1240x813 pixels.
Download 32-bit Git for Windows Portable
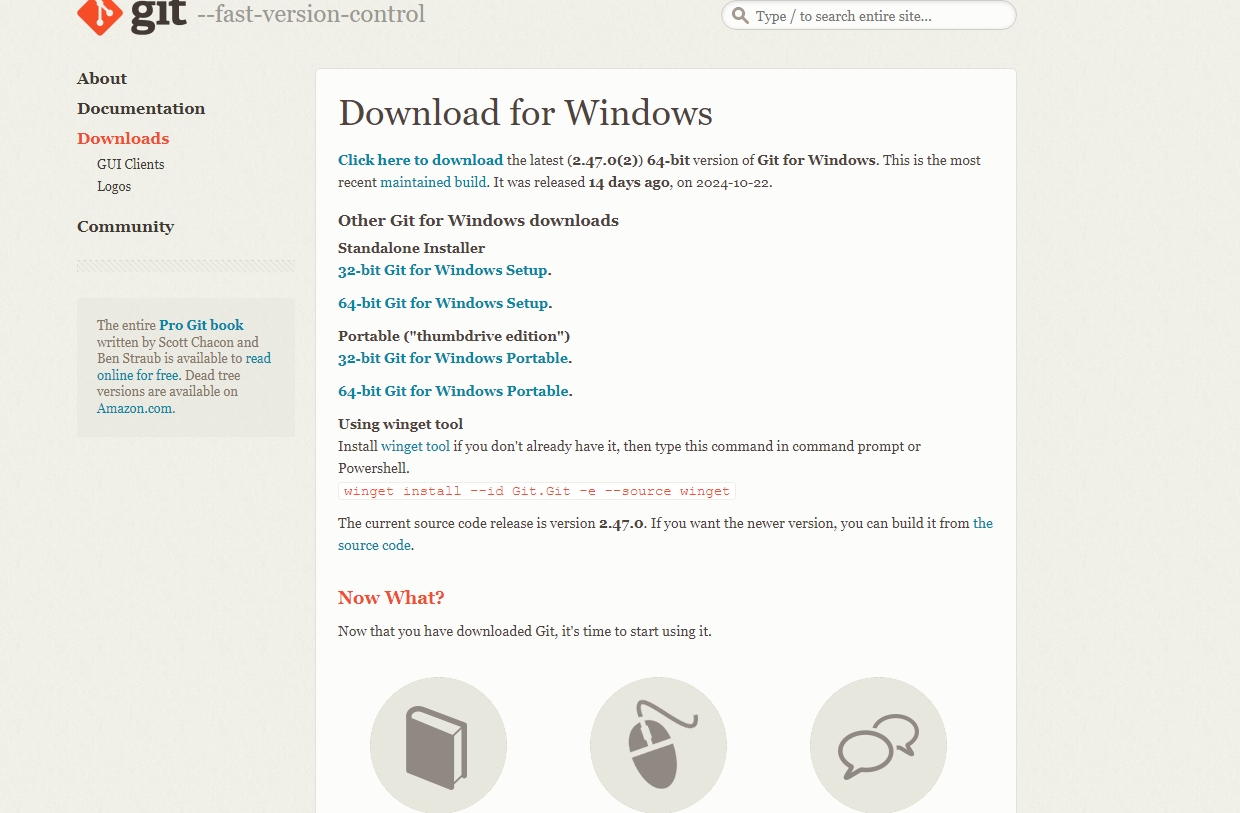(453, 358)
